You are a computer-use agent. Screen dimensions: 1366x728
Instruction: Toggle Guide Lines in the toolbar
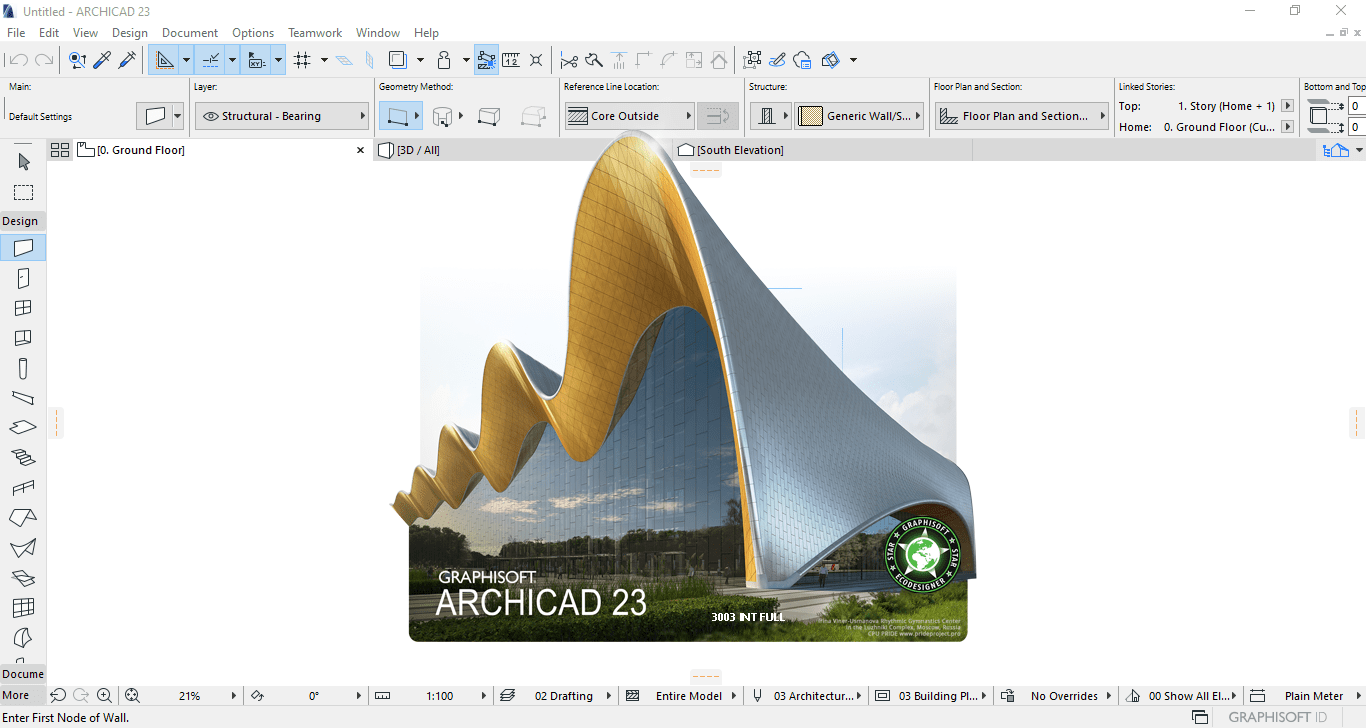tap(166, 60)
